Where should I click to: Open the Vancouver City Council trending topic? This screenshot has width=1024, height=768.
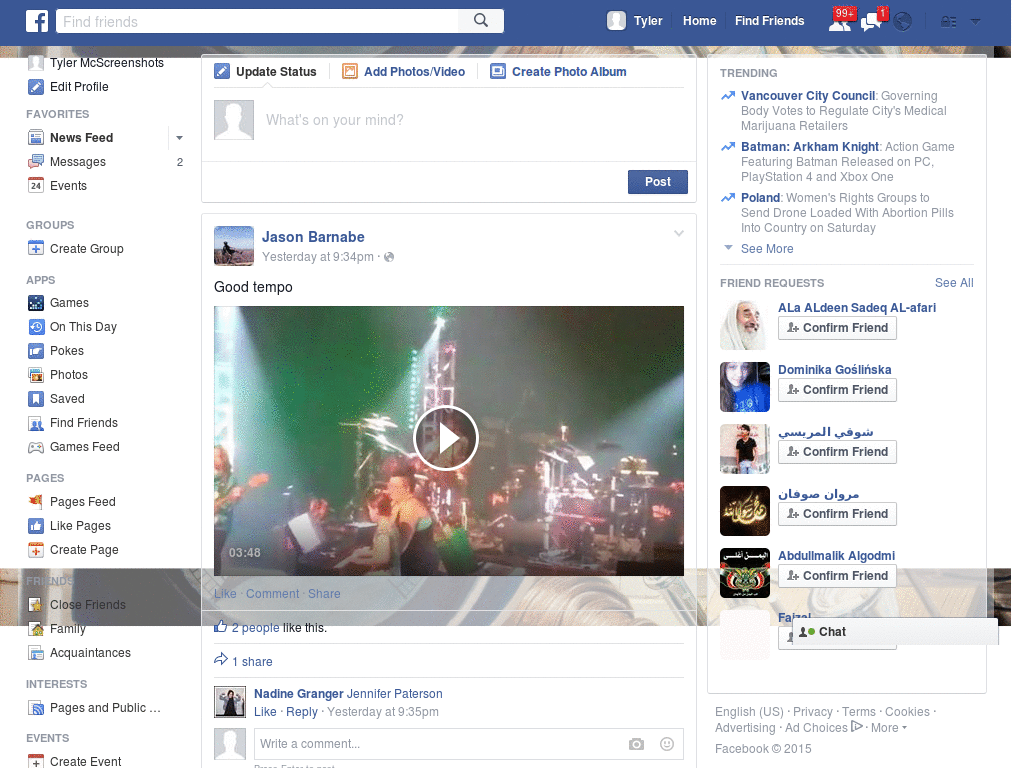(x=807, y=96)
